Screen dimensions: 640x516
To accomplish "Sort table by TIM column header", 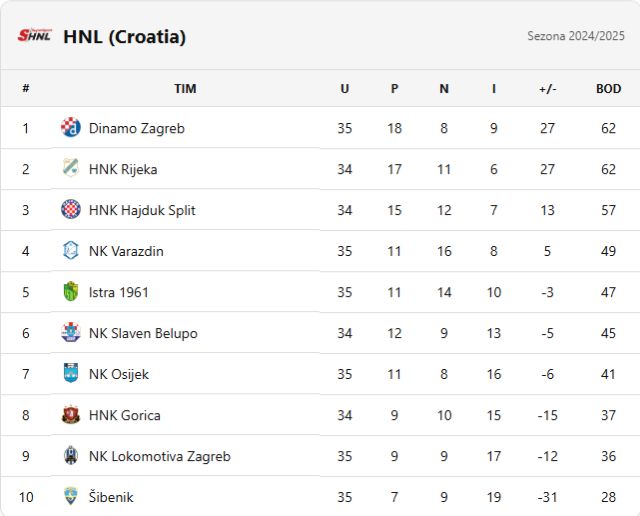I will 185,88.
